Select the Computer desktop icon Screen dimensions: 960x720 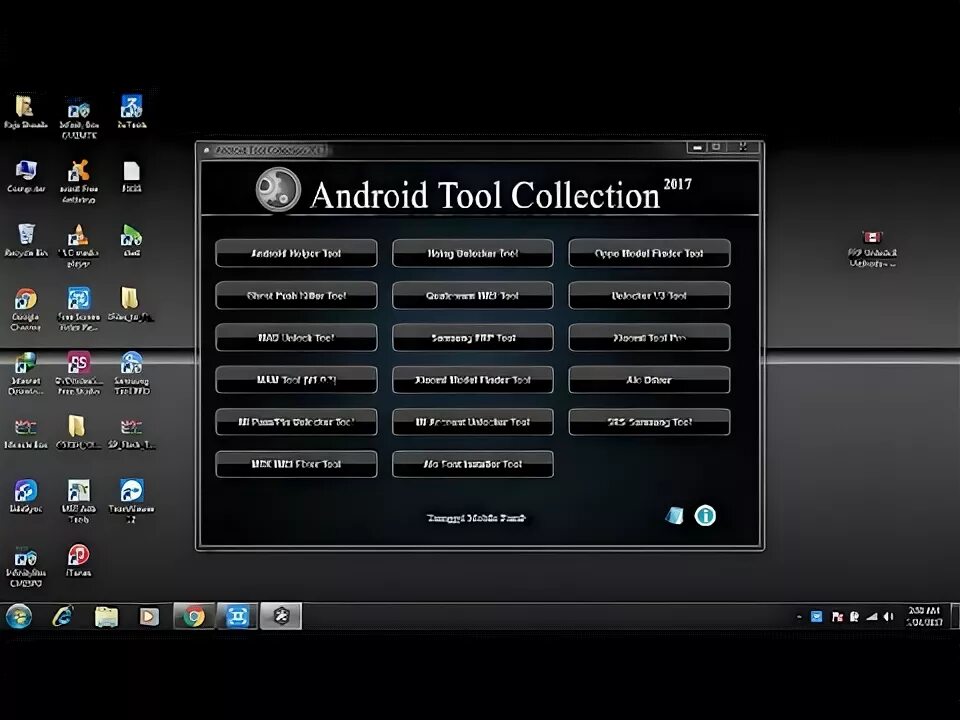coord(26,176)
